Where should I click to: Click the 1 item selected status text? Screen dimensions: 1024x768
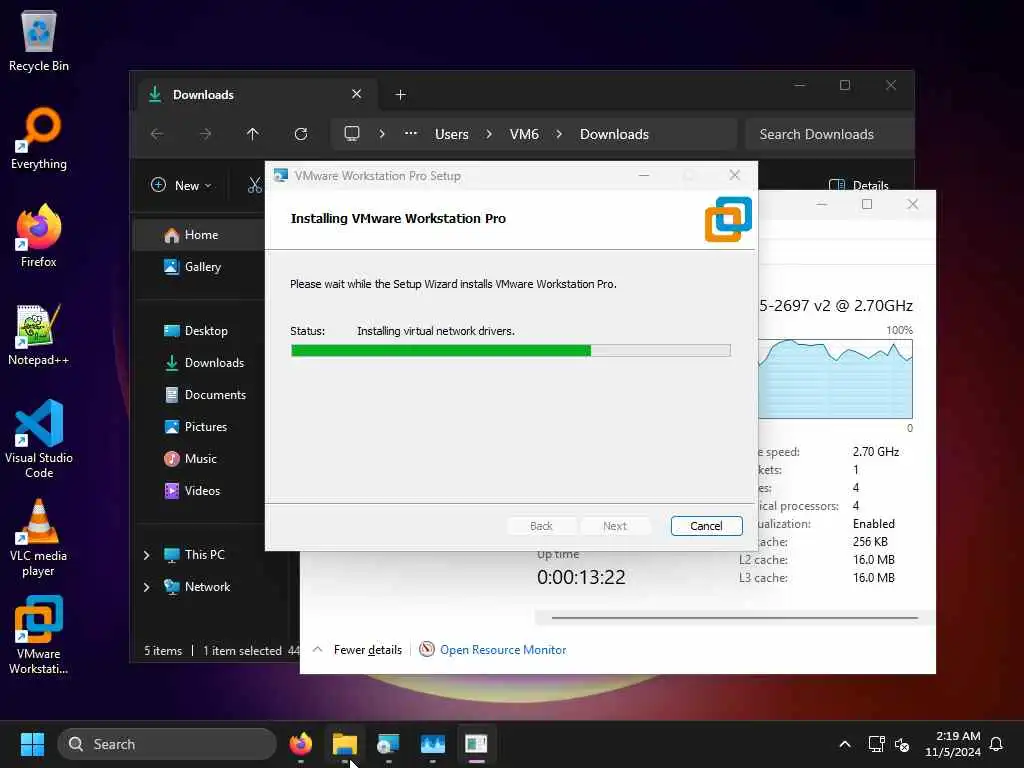click(x=242, y=650)
